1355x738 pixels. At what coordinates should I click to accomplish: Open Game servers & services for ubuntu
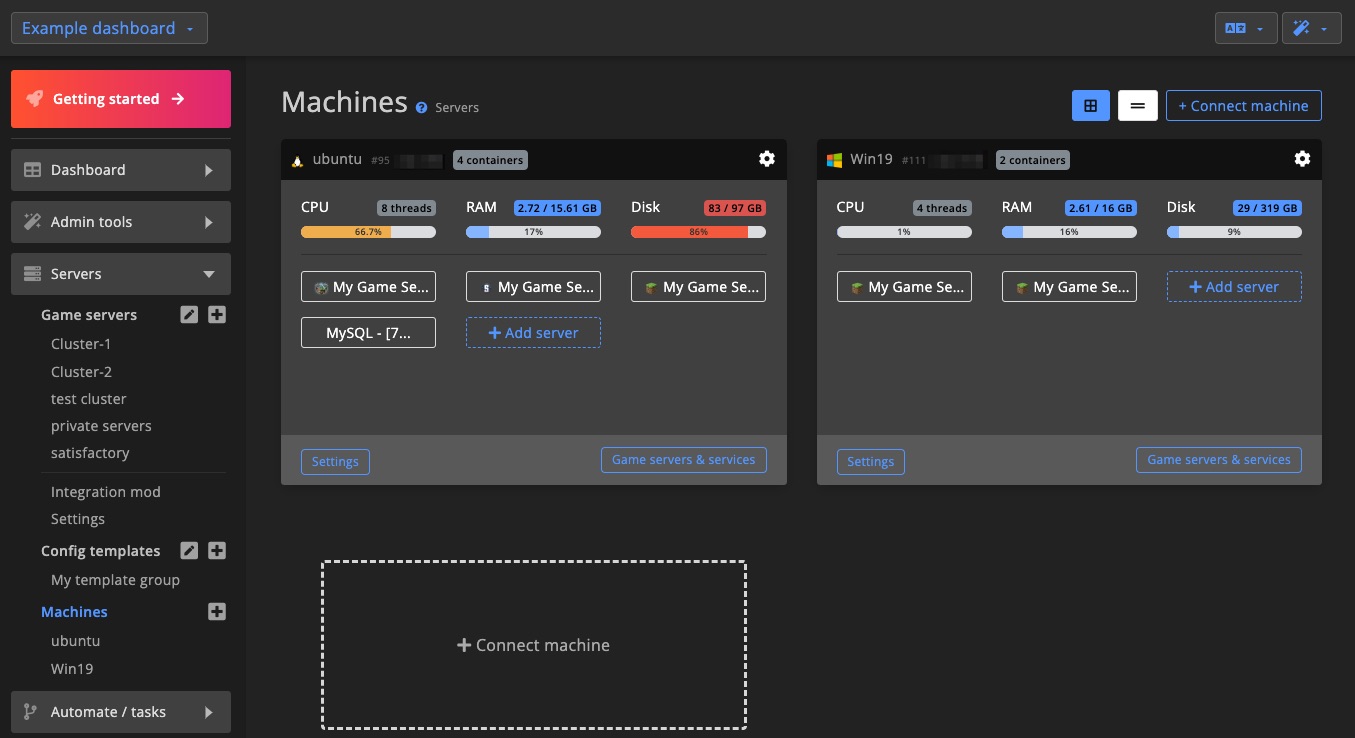[x=684, y=460]
